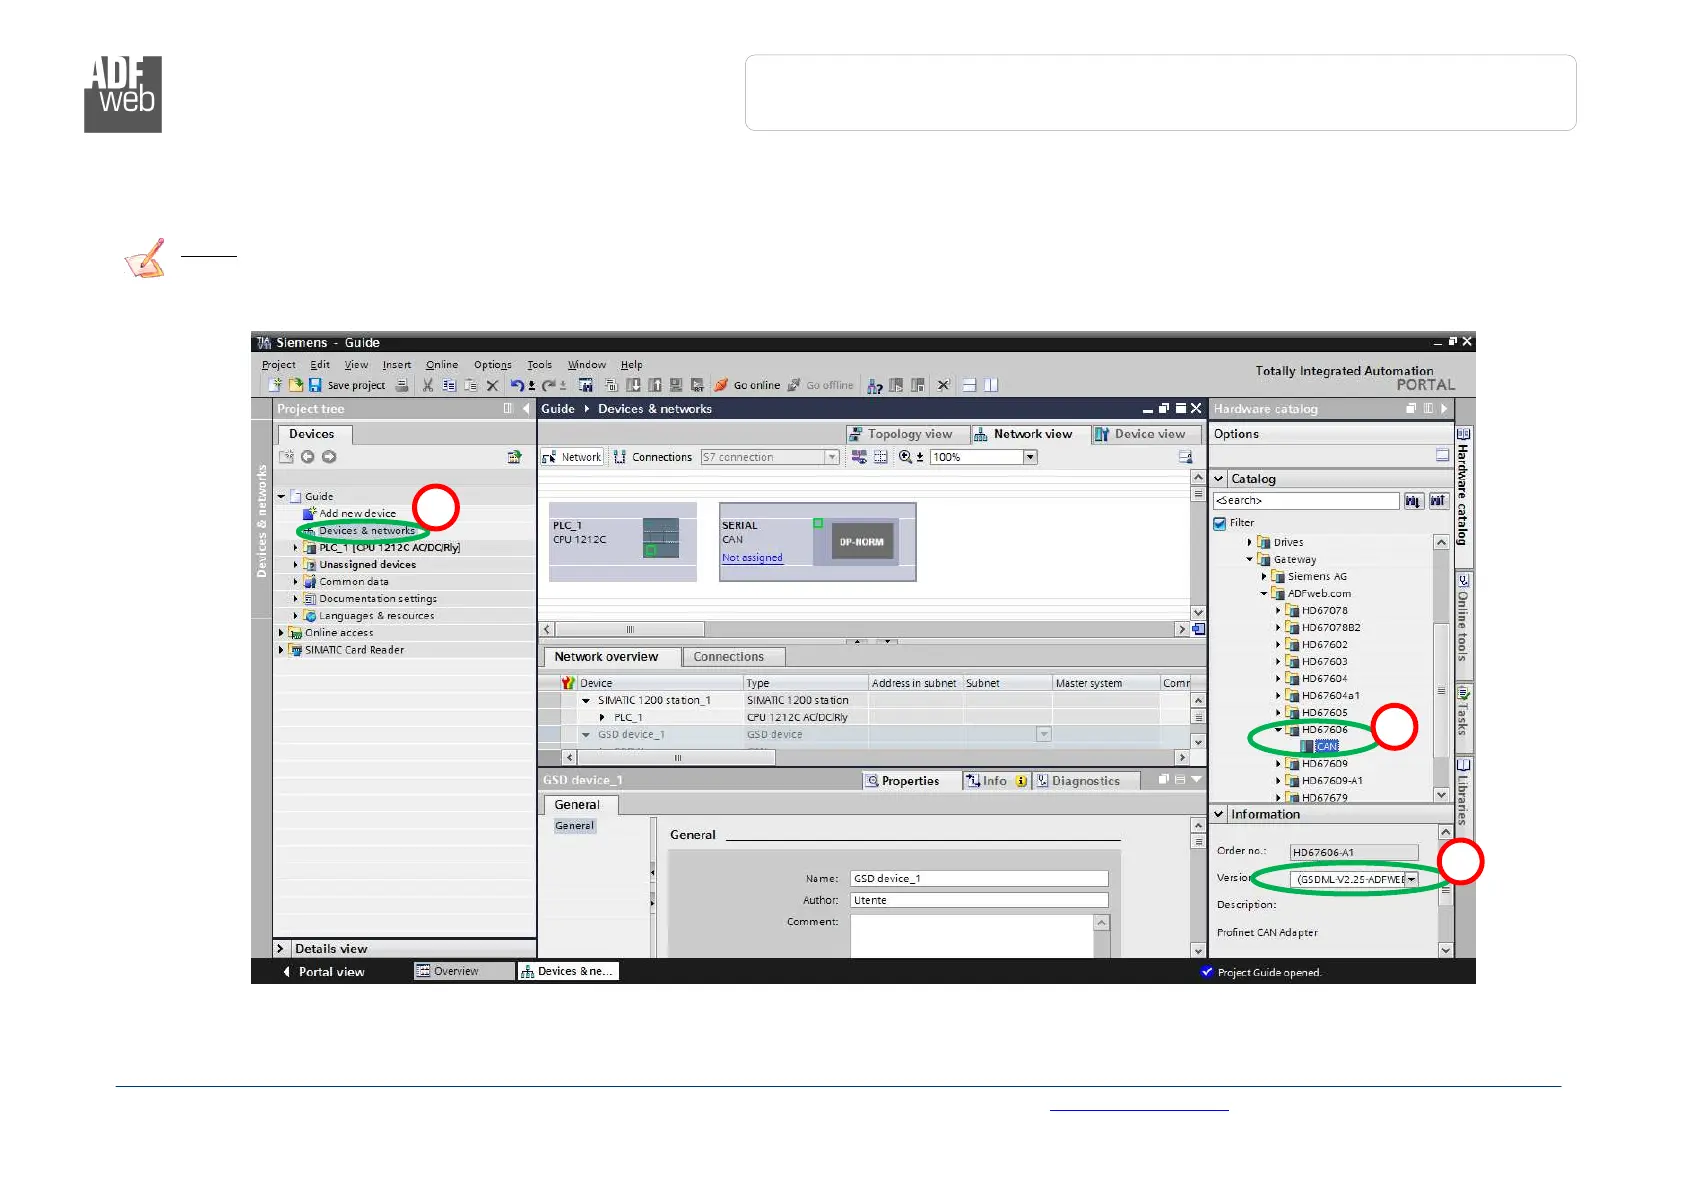Select Devices & networks in Project tree
This screenshot has height=1190, width=1684.
[366, 531]
